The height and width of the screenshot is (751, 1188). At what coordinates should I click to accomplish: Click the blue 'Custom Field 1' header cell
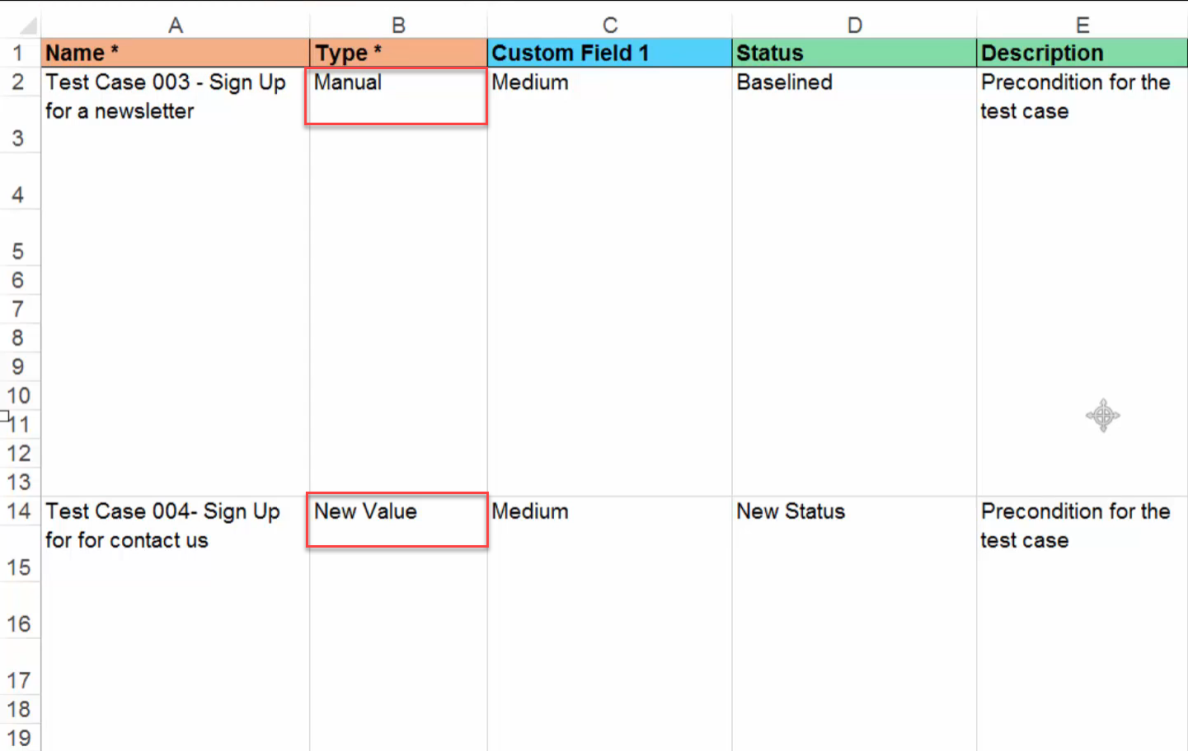pos(608,52)
